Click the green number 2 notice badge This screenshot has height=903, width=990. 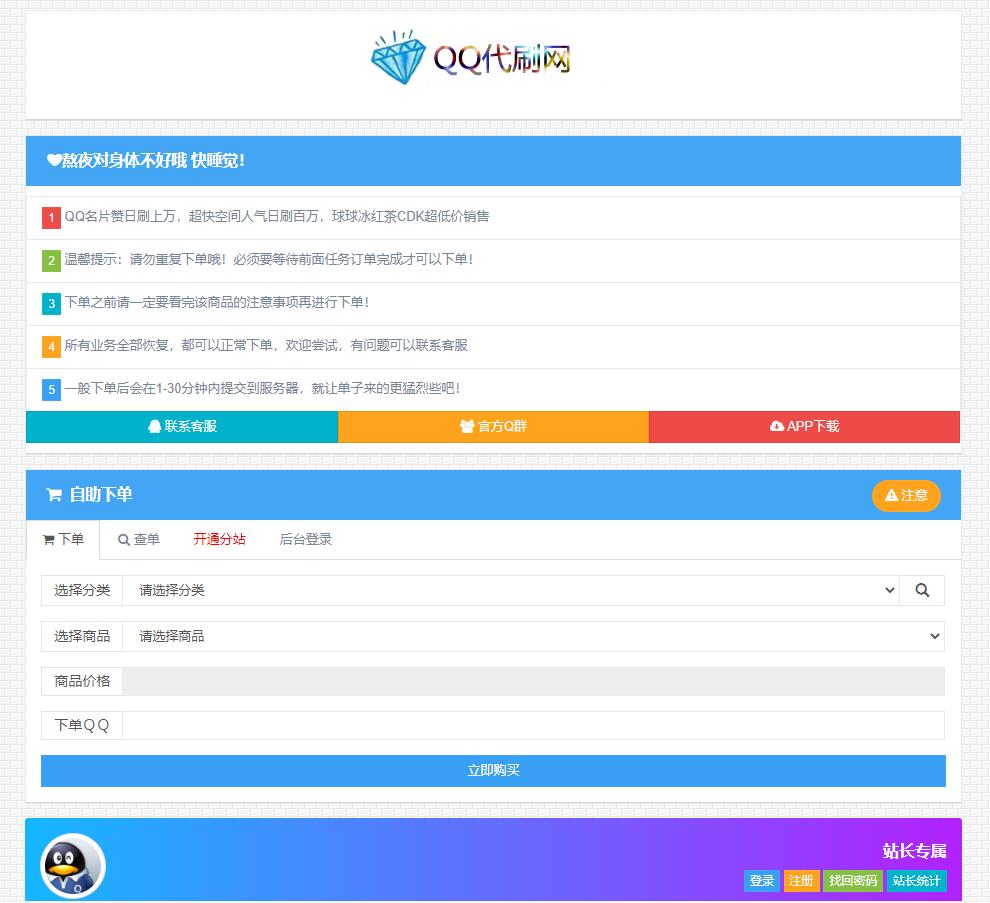[51, 260]
